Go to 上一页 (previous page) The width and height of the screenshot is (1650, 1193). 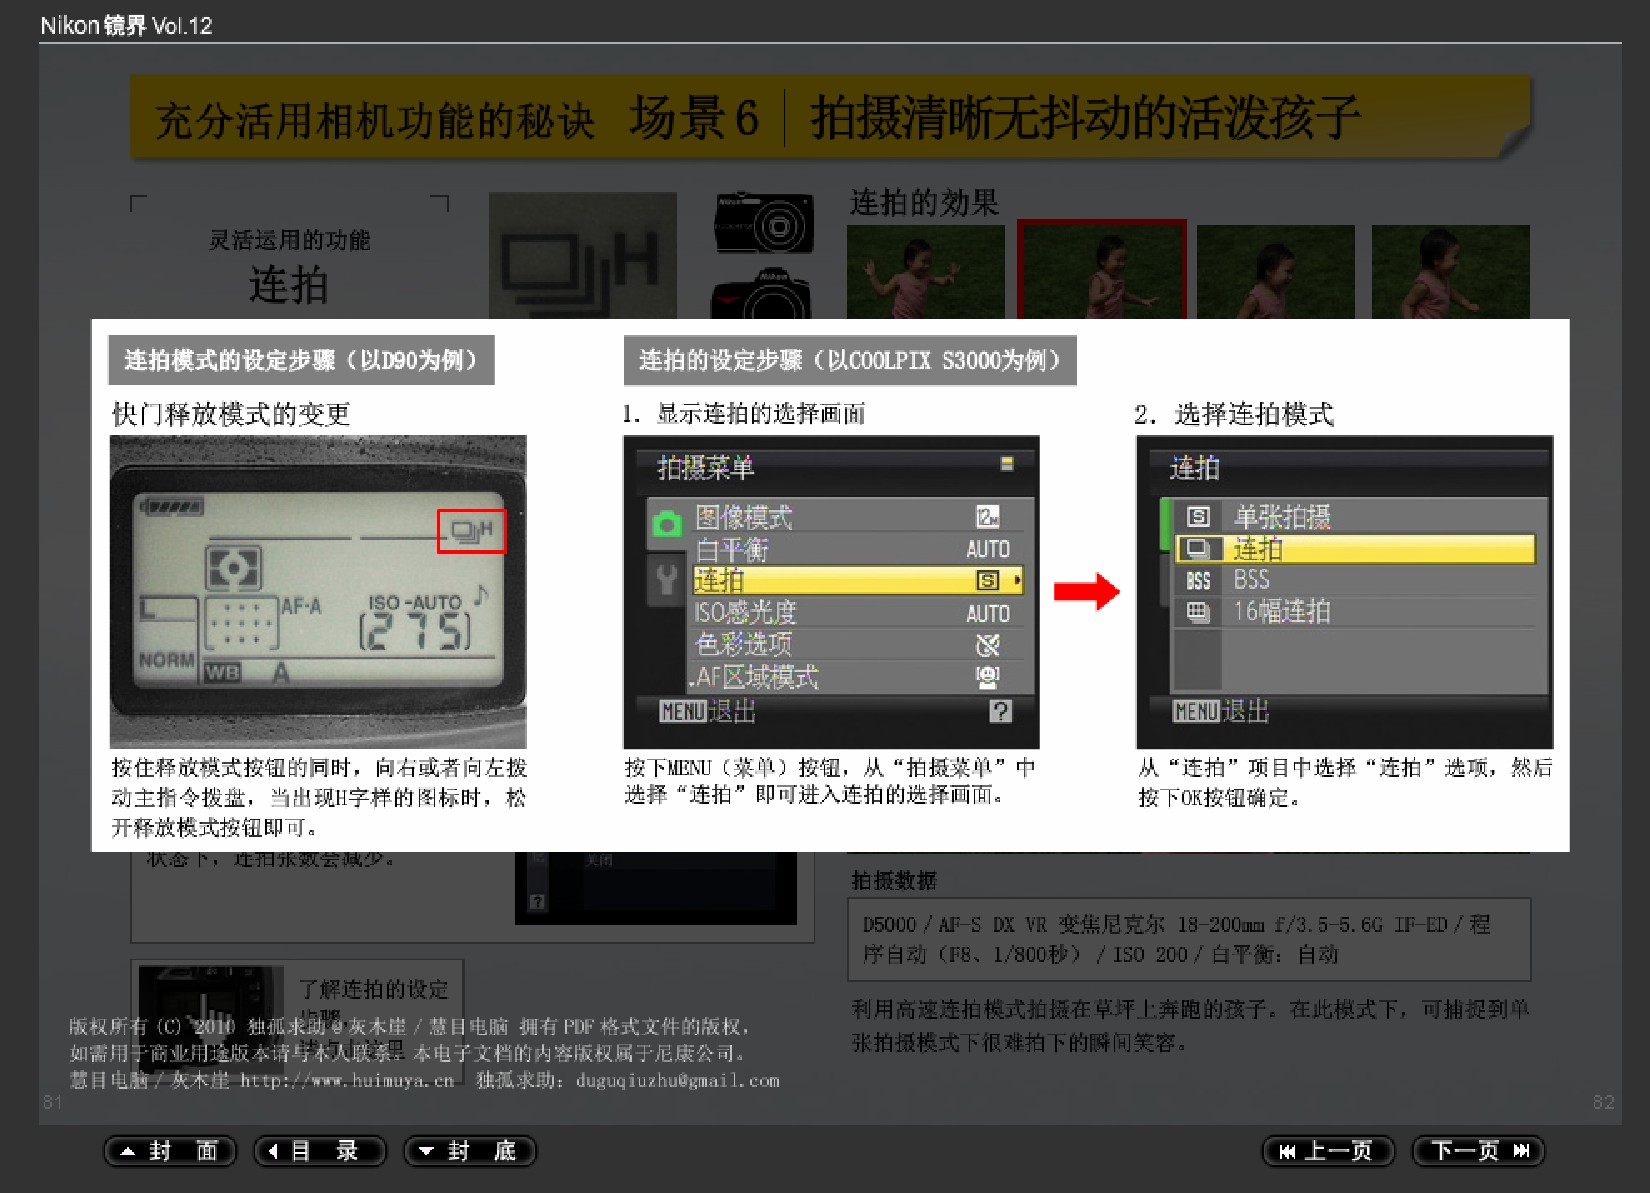[x=1329, y=1151]
